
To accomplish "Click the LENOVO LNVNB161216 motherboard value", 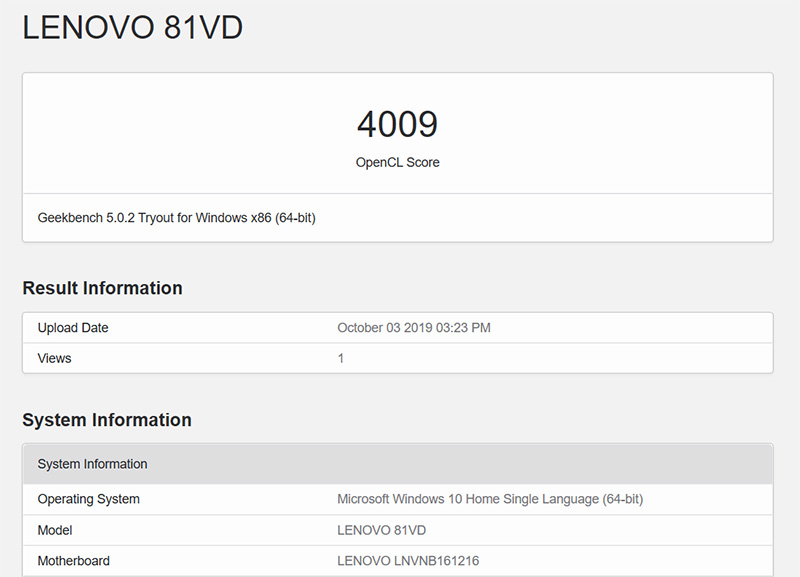I will click(x=408, y=561).
